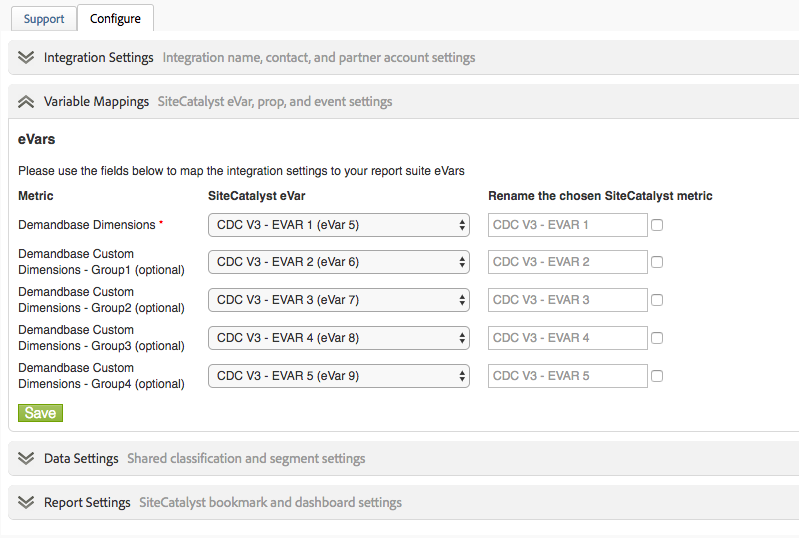Viewport: 799px width, 538px height.
Task: Tick the rename checkbox for CDC V3 - EVAR 2
Action: coord(657,262)
